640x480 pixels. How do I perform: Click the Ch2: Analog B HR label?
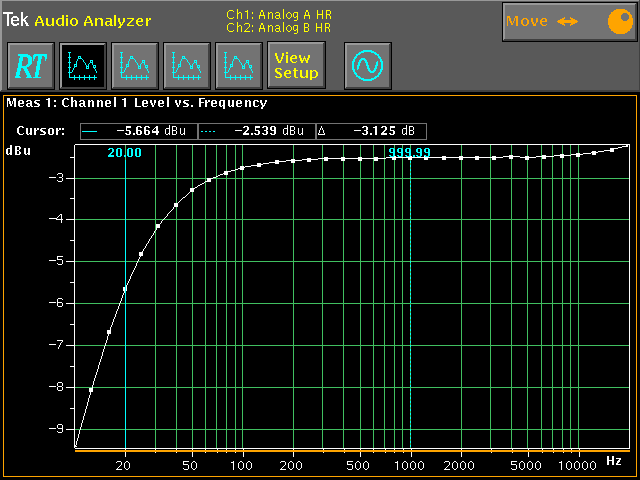click(278, 27)
